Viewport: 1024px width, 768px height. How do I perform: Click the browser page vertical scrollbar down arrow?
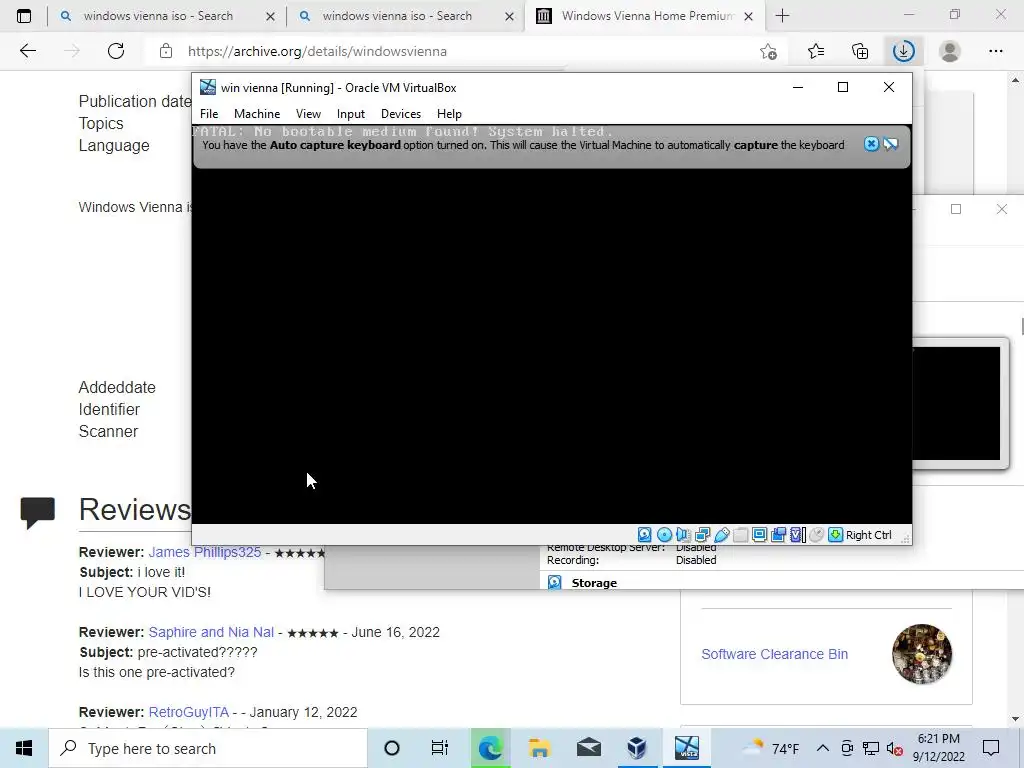click(1015, 720)
